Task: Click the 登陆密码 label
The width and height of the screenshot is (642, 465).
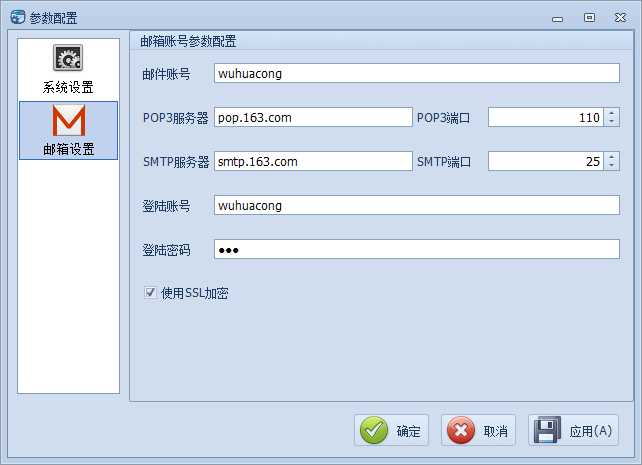Action: pyautogui.click(x=166, y=250)
